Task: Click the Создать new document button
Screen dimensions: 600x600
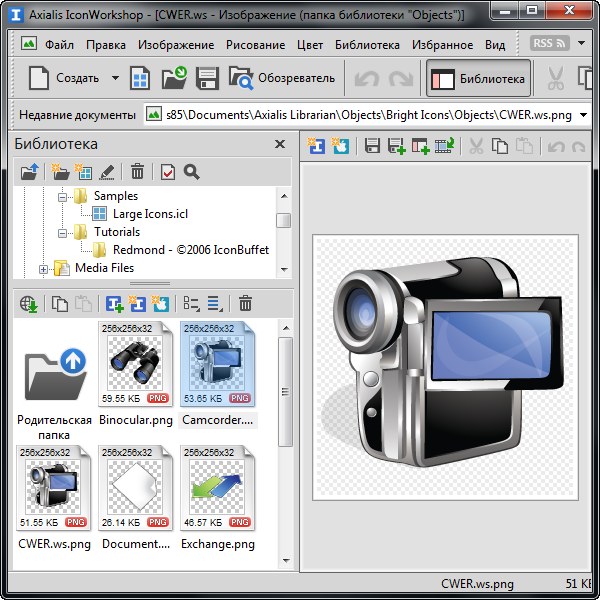Action: point(62,78)
